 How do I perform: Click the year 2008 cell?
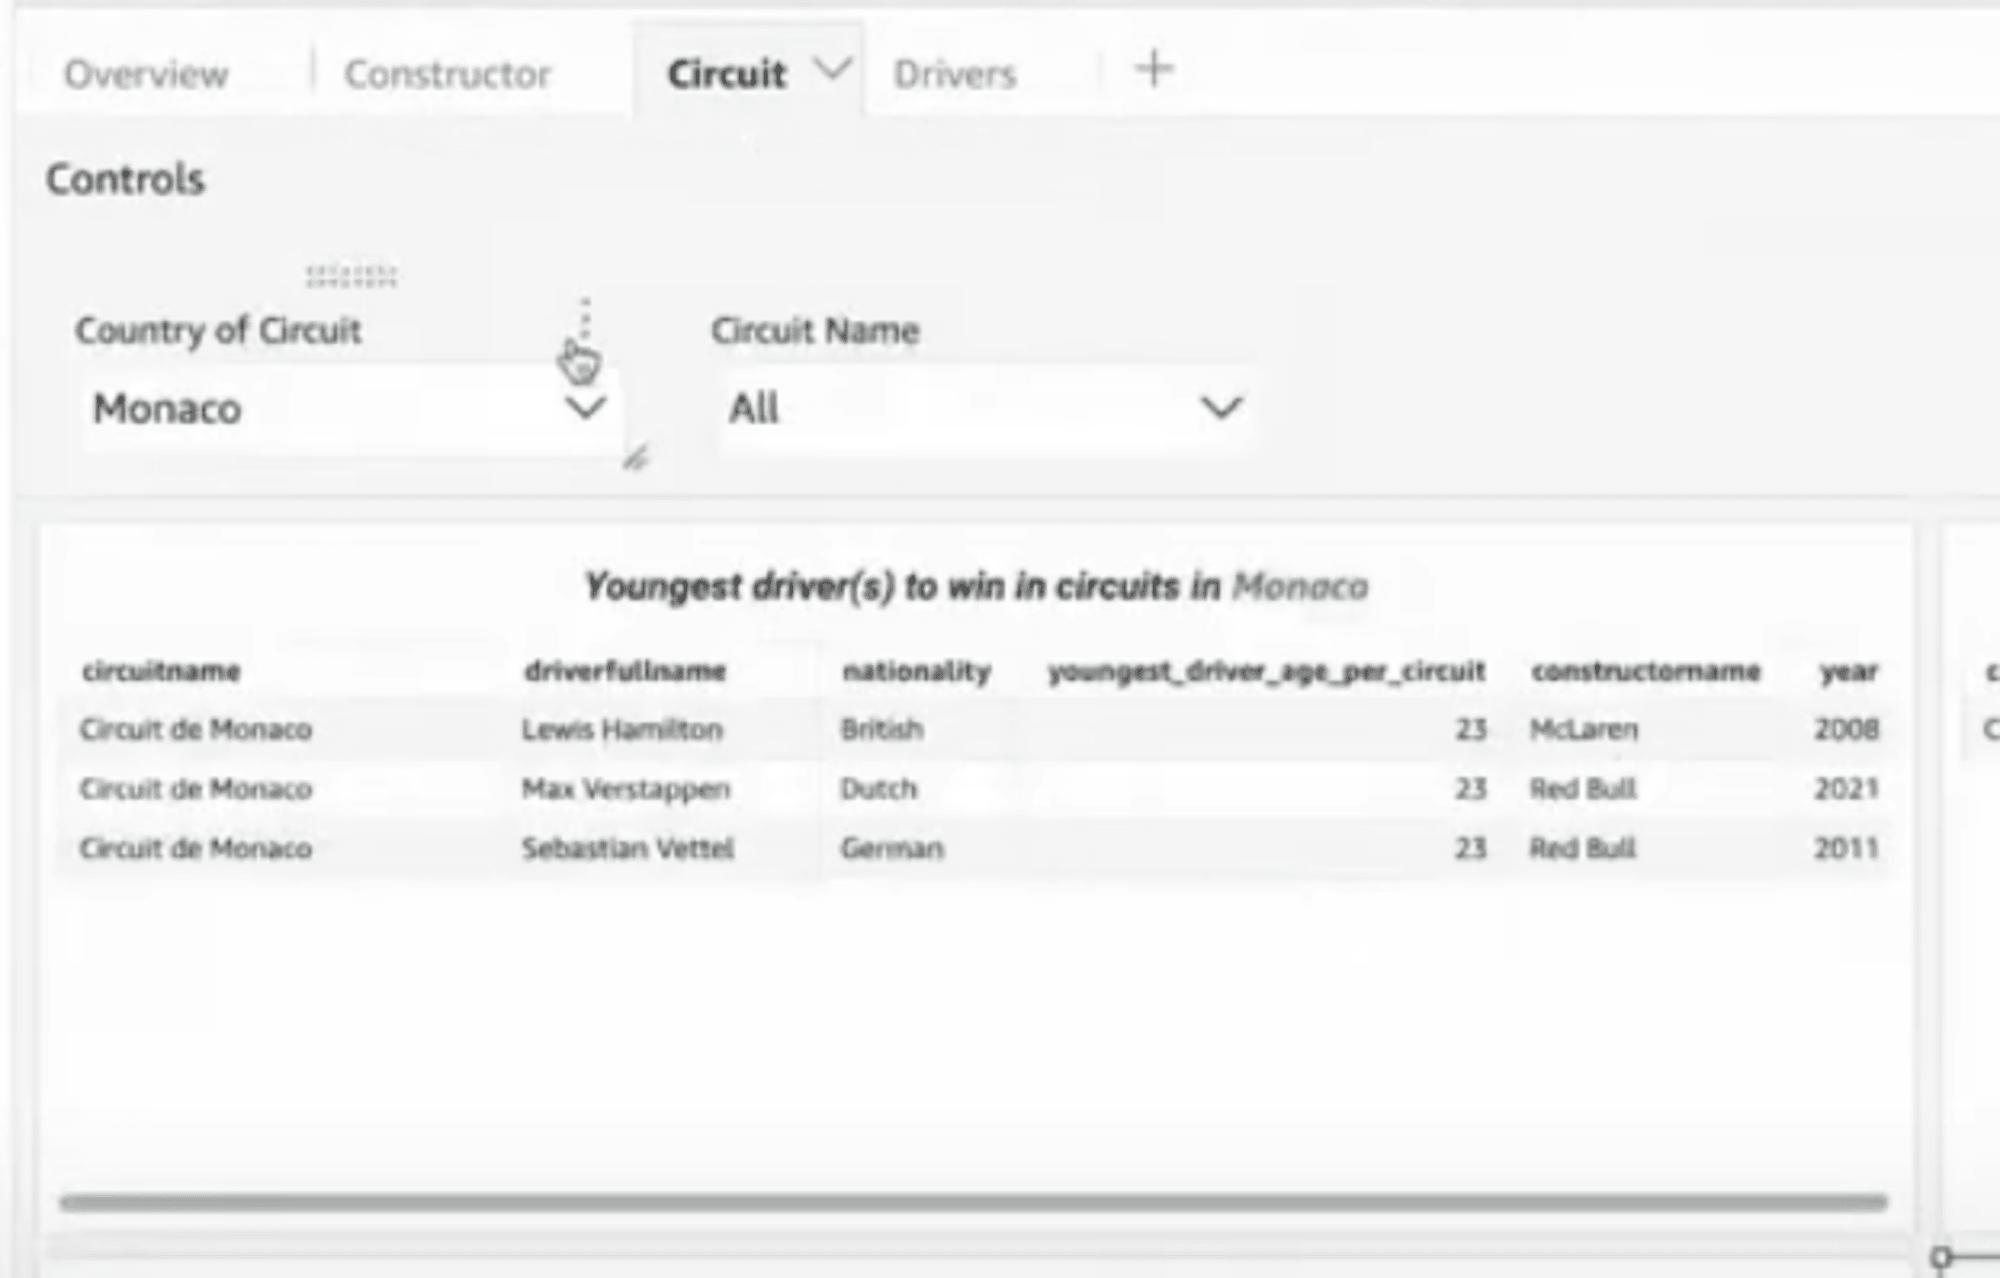click(x=1847, y=730)
